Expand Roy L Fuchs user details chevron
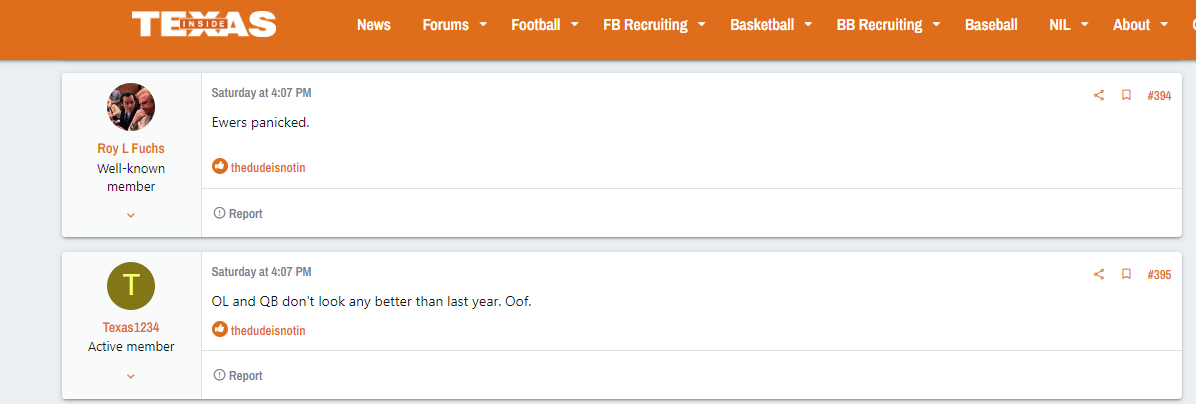Image resolution: width=1196 pixels, height=404 pixels. coord(130,216)
